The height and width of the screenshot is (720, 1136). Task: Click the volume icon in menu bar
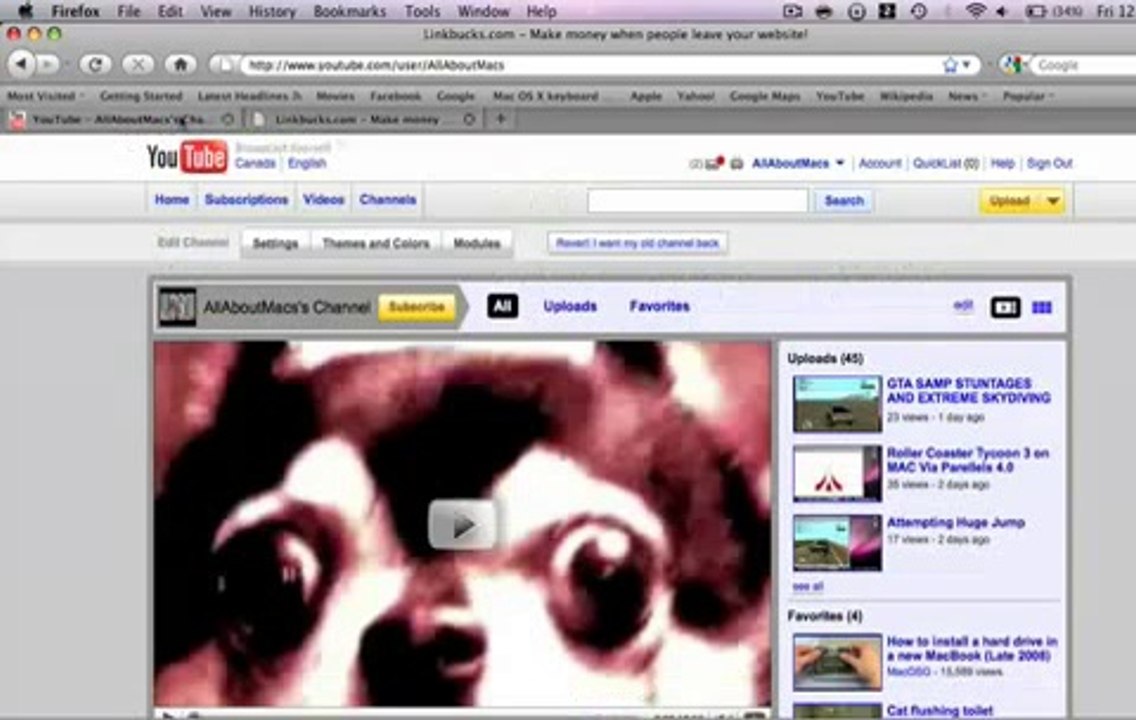click(1002, 12)
